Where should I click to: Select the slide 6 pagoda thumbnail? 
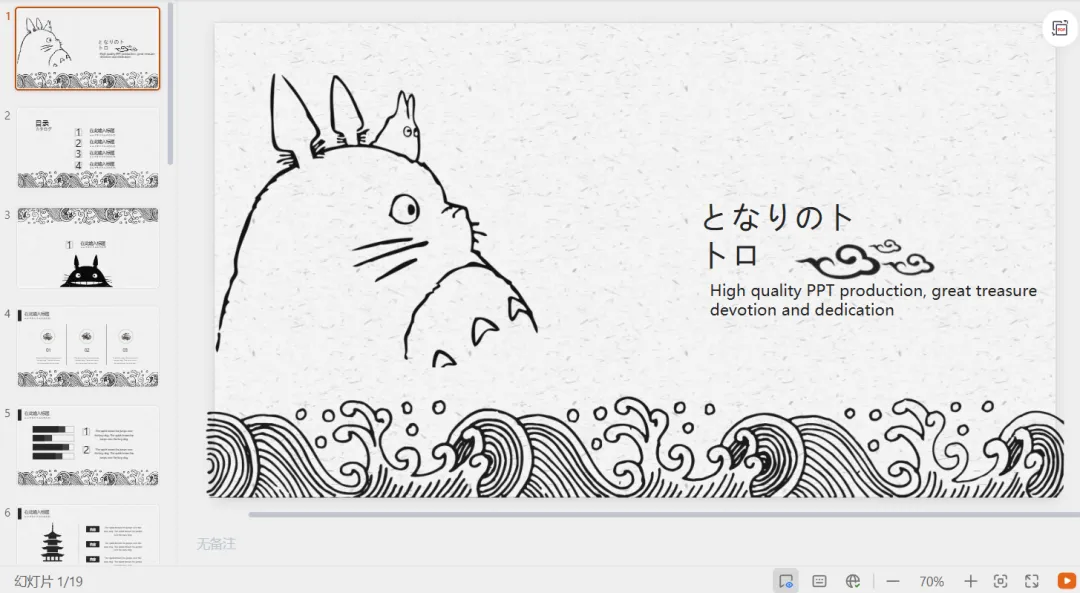point(87,535)
